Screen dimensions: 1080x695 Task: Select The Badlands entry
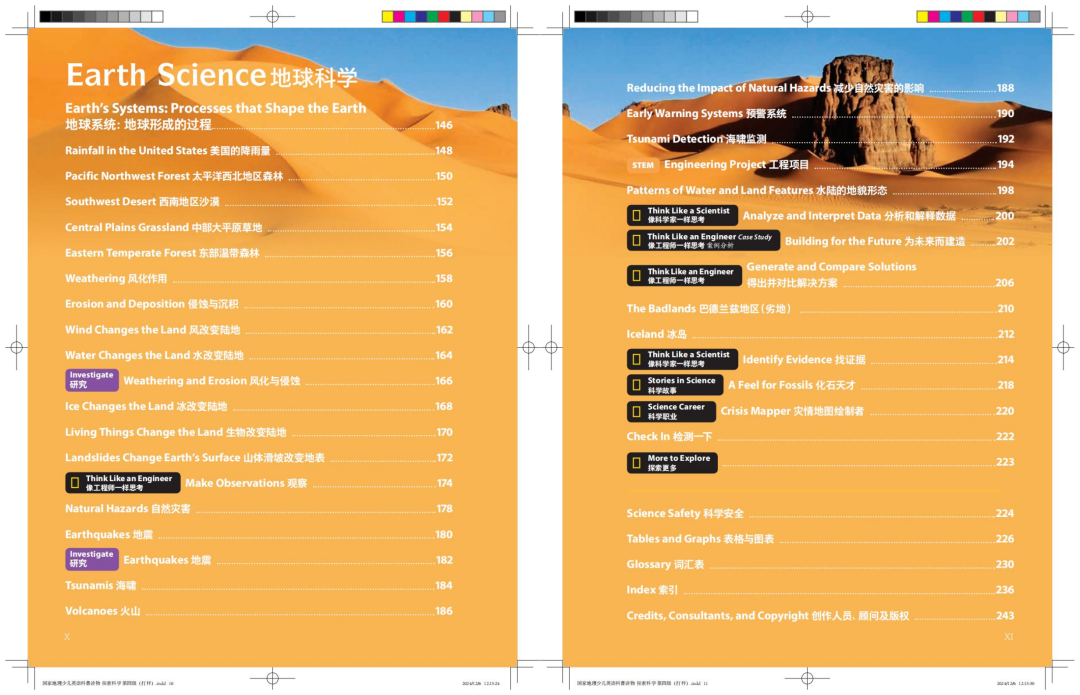click(710, 309)
